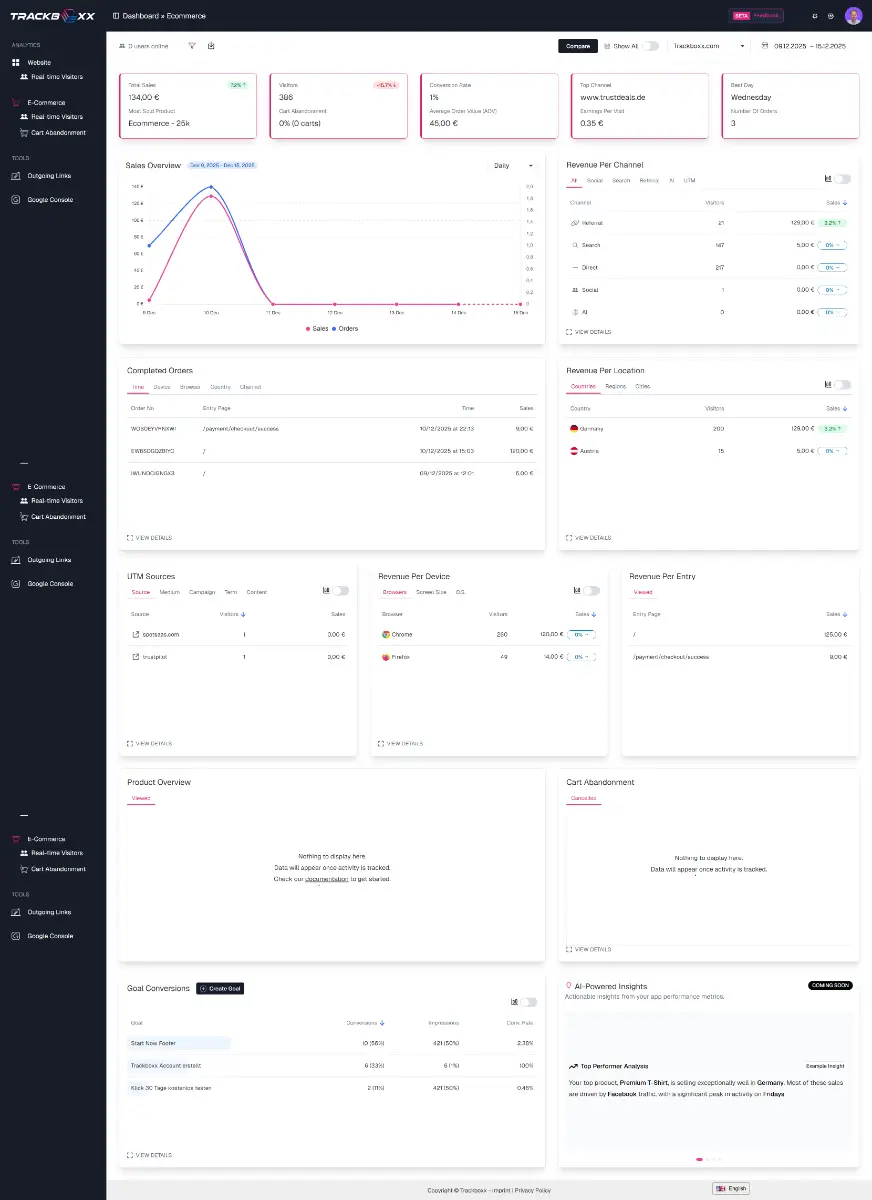Click the sidebar toggle icon before Dashboard breadcrumb
Screen dimensions: 872x1200
(x=116, y=16)
